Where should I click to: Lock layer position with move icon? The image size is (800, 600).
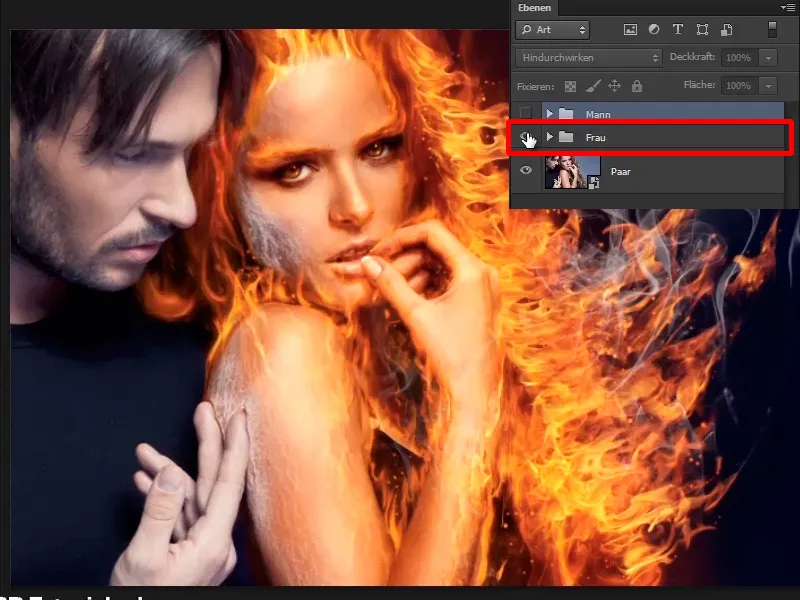pyautogui.click(x=614, y=86)
